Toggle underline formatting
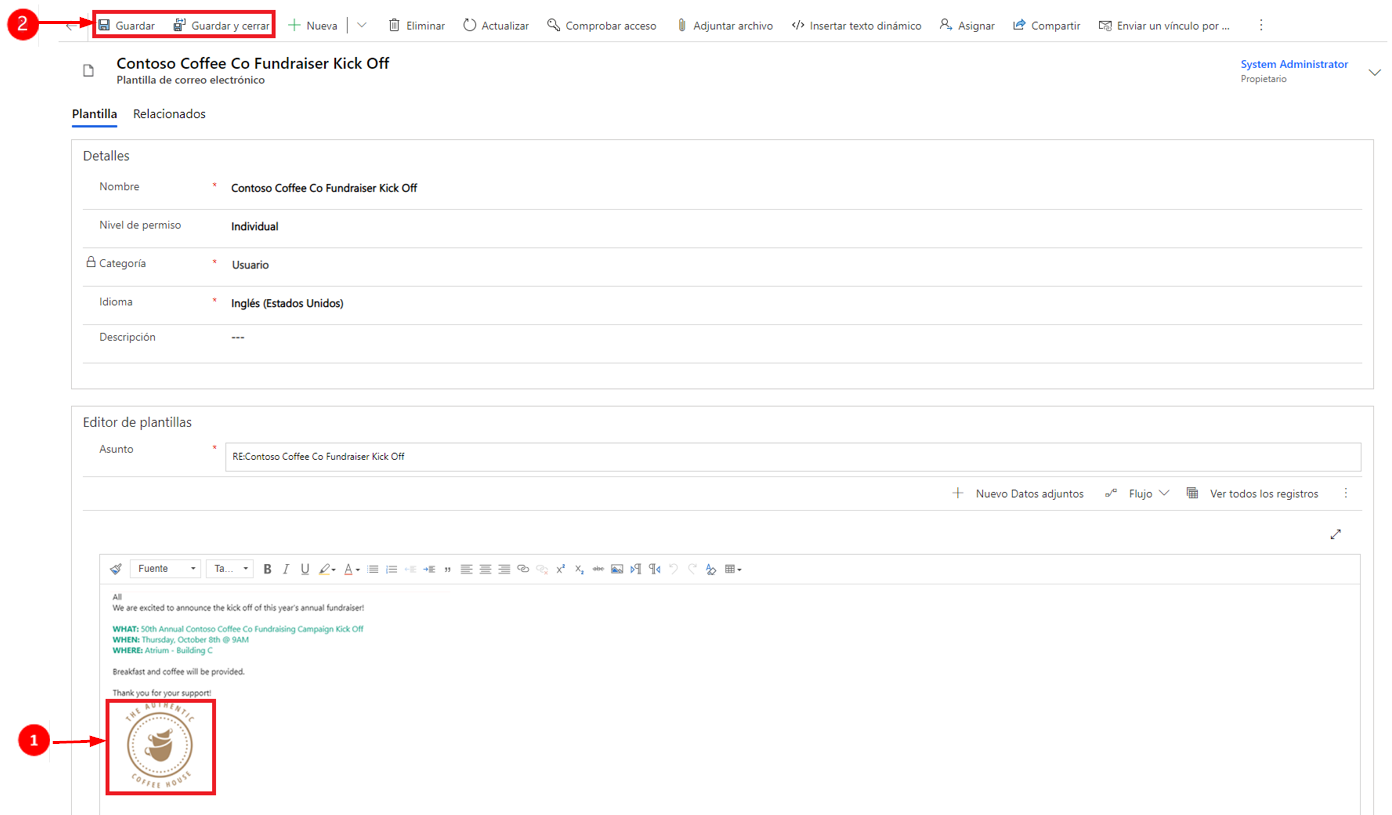The image size is (1392, 815). point(305,569)
